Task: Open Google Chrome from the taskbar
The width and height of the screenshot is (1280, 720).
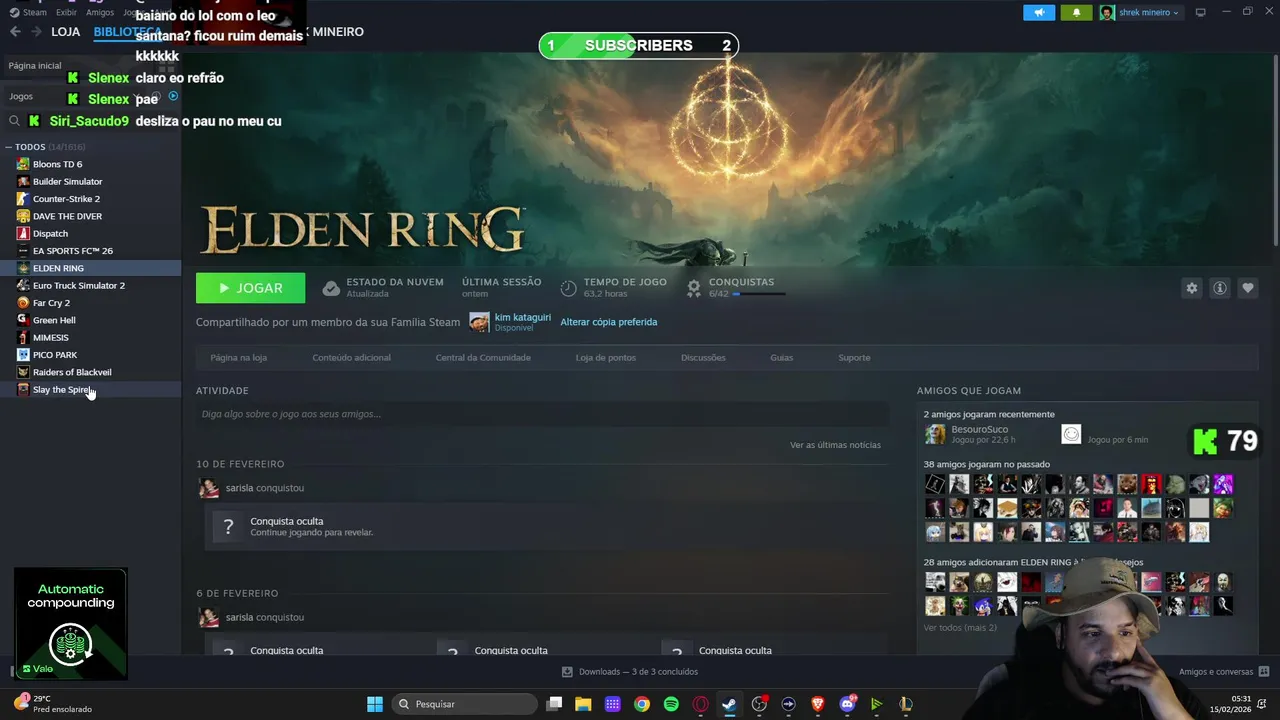Action: click(x=642, y=704)
